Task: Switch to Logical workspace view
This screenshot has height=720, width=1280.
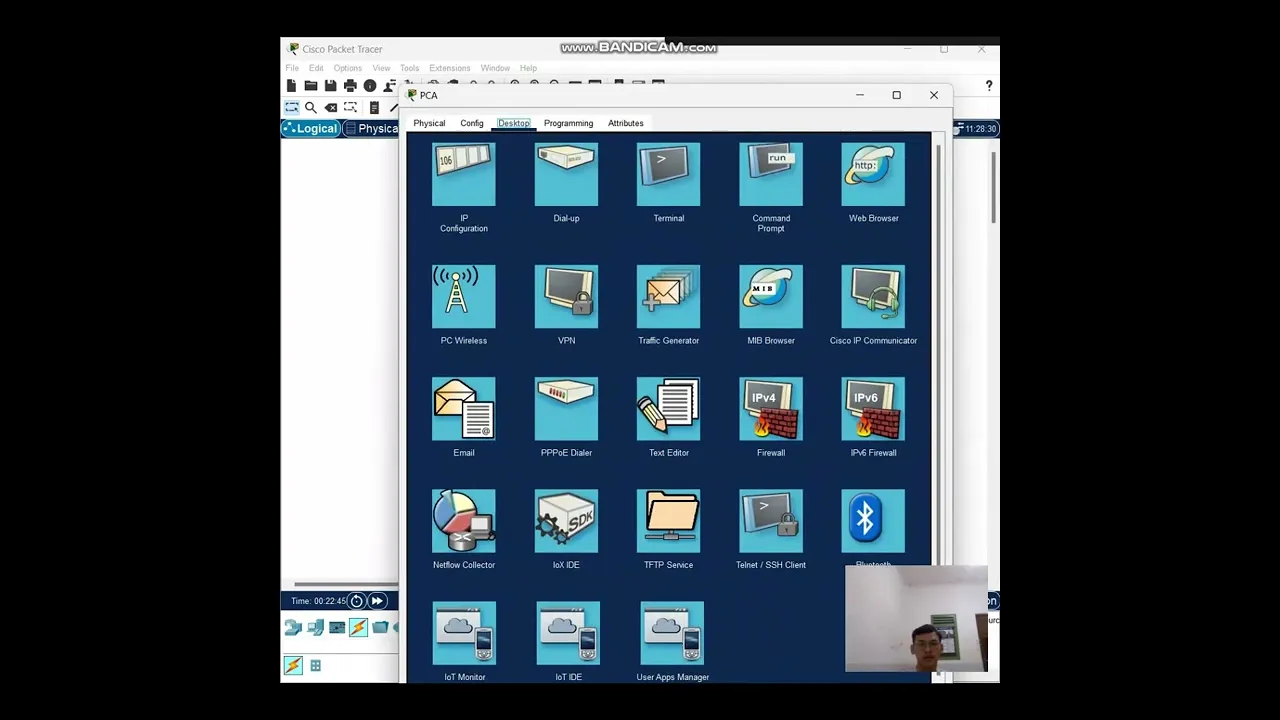Action: 311,128
